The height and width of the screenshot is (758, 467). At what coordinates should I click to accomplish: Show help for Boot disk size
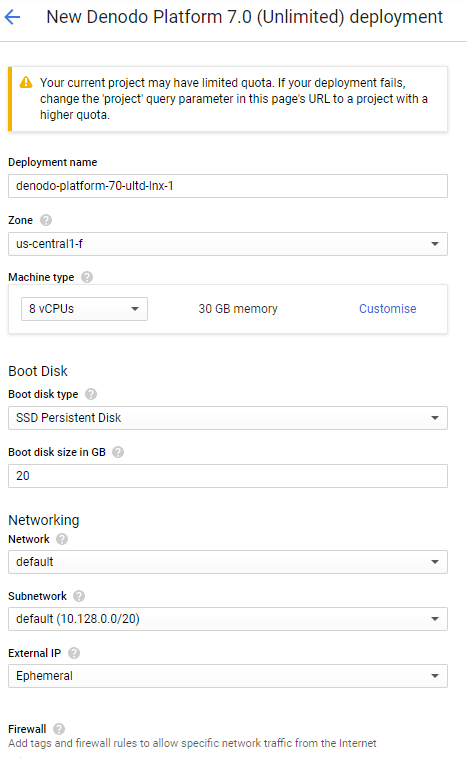tap(118, 452)
